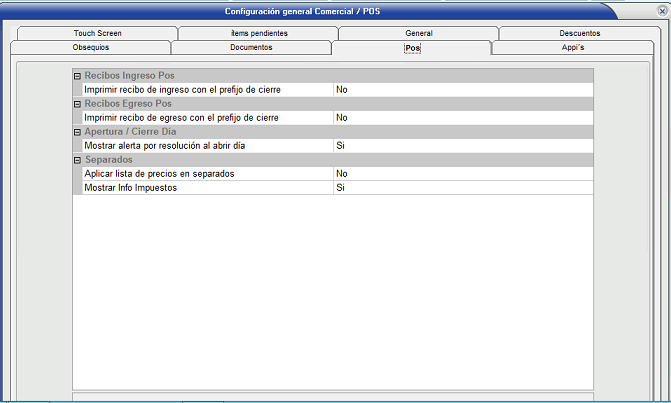Image resolution: width=671 pixels, height=403 pixels.
Task: Open the Appi's tab
Action: coord(574,47)
